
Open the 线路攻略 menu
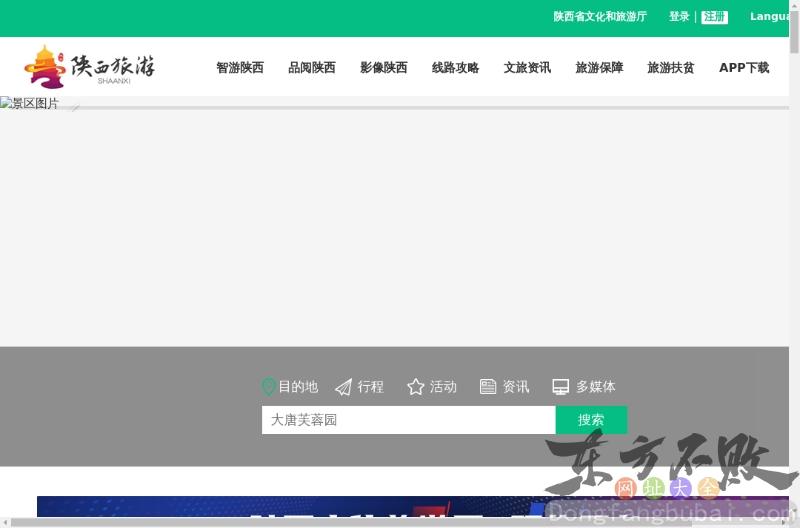pyautogui.click(x=456, y=67)
